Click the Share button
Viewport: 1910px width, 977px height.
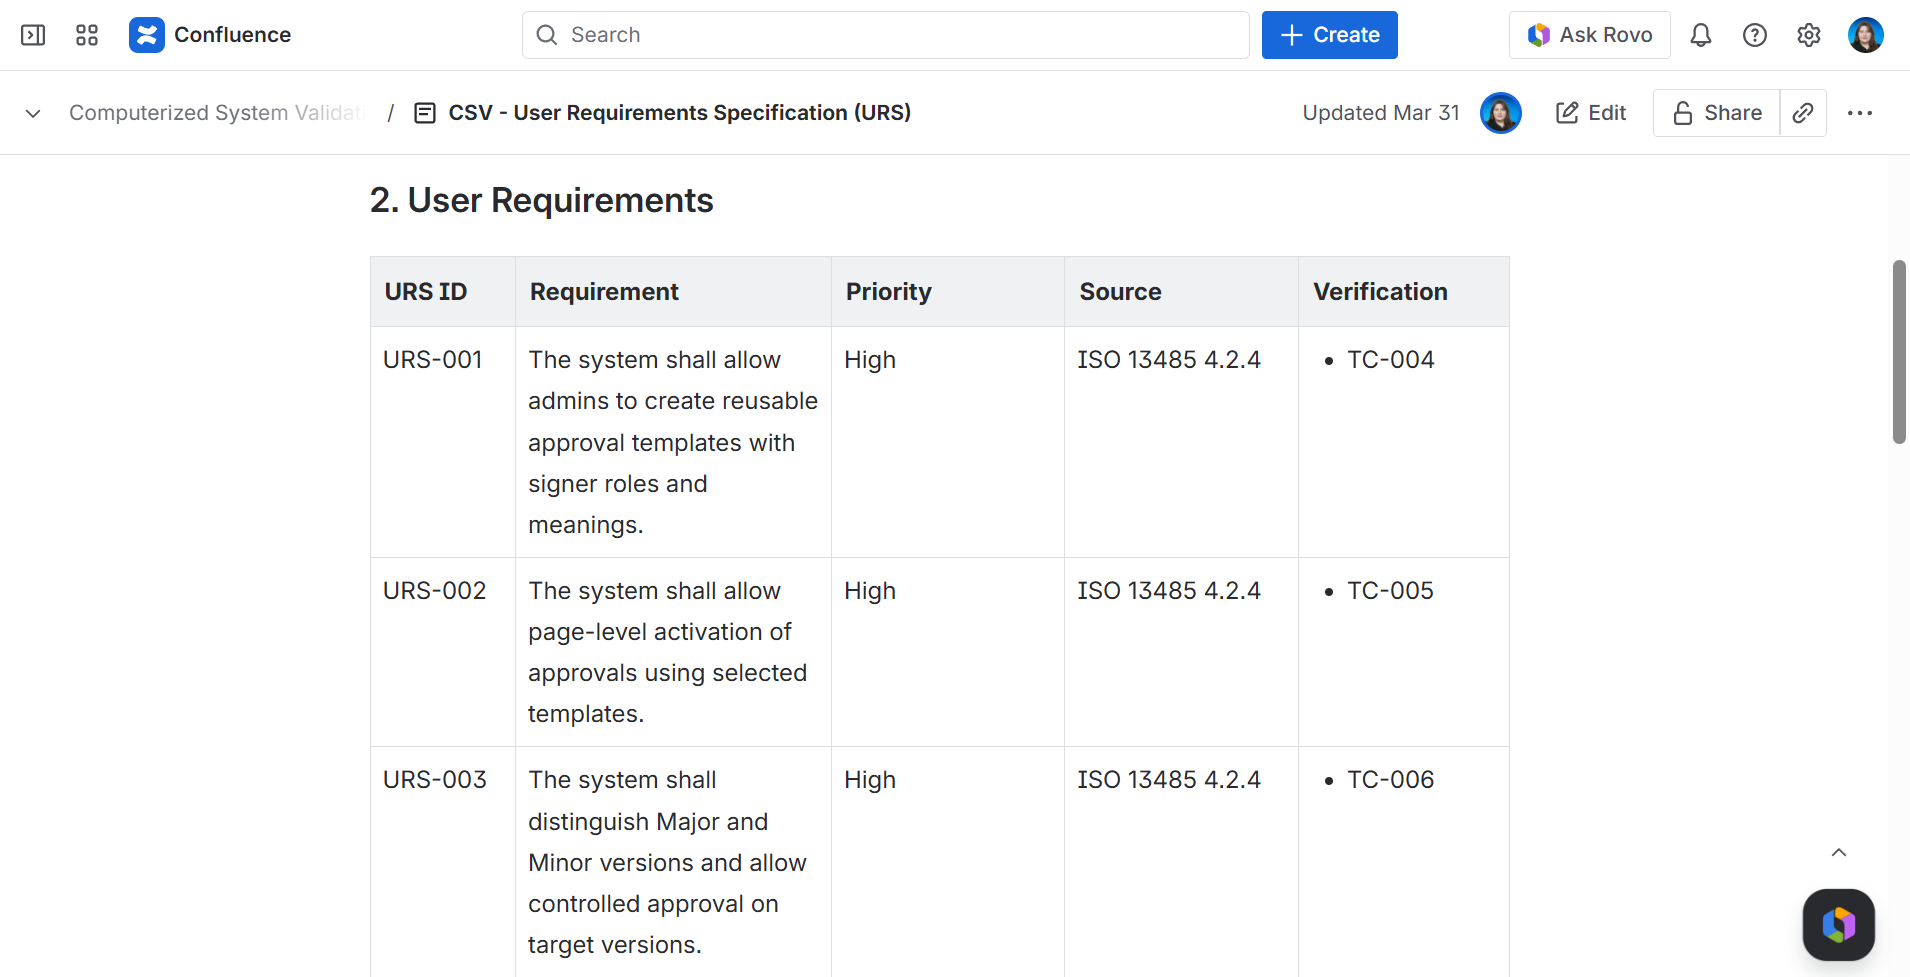pos(1717,113)
